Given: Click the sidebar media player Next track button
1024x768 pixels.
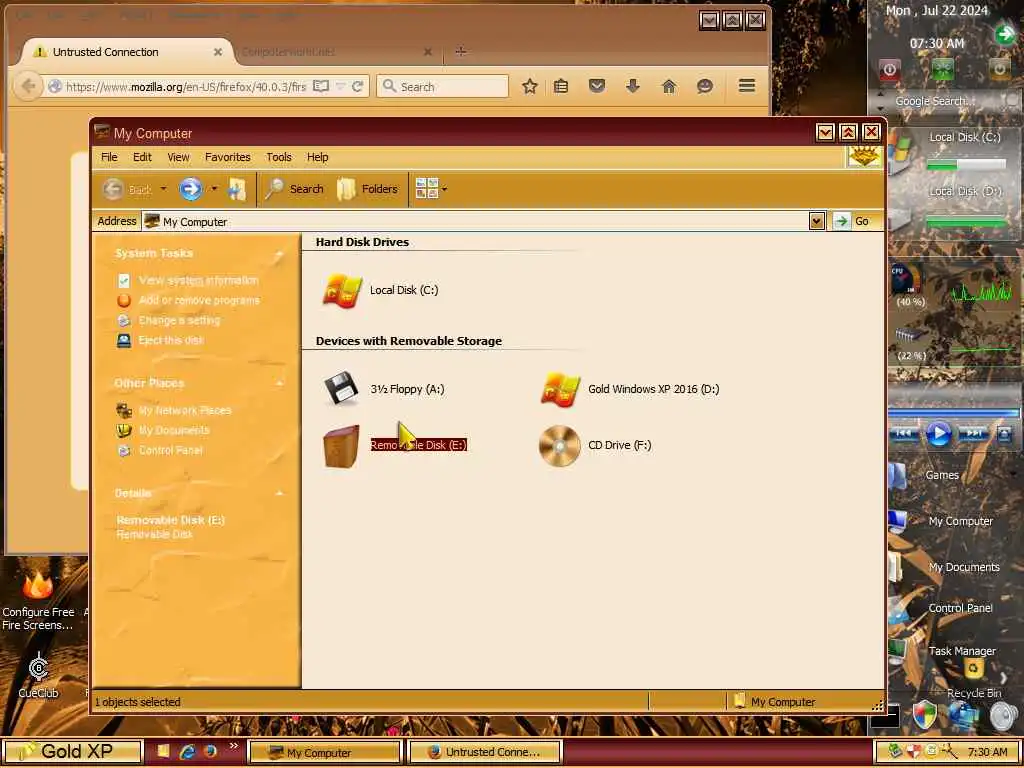Looking at the screenshot, I should coord(973,433).
